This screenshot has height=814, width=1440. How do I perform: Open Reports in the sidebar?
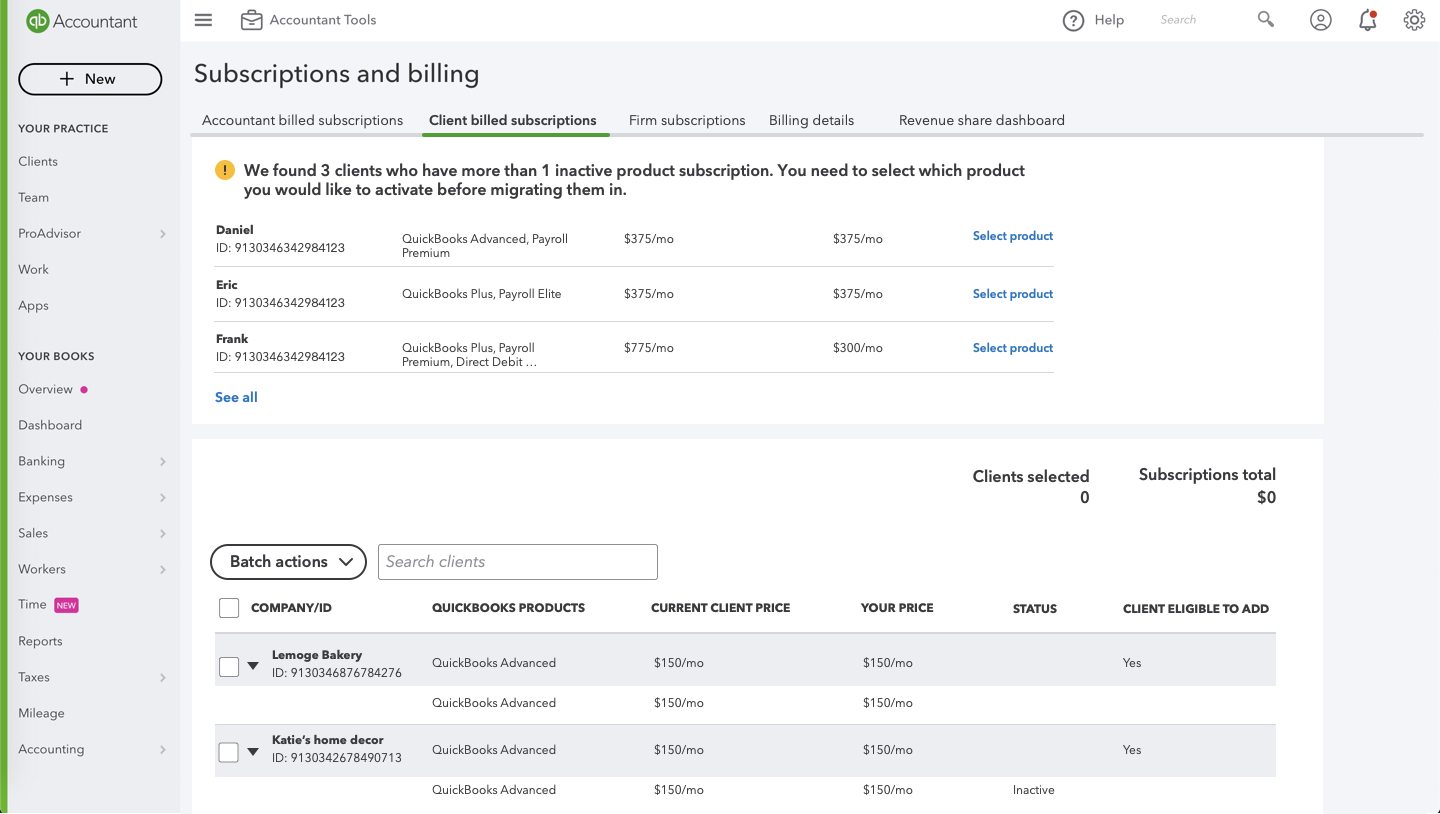tap(40, 642)
